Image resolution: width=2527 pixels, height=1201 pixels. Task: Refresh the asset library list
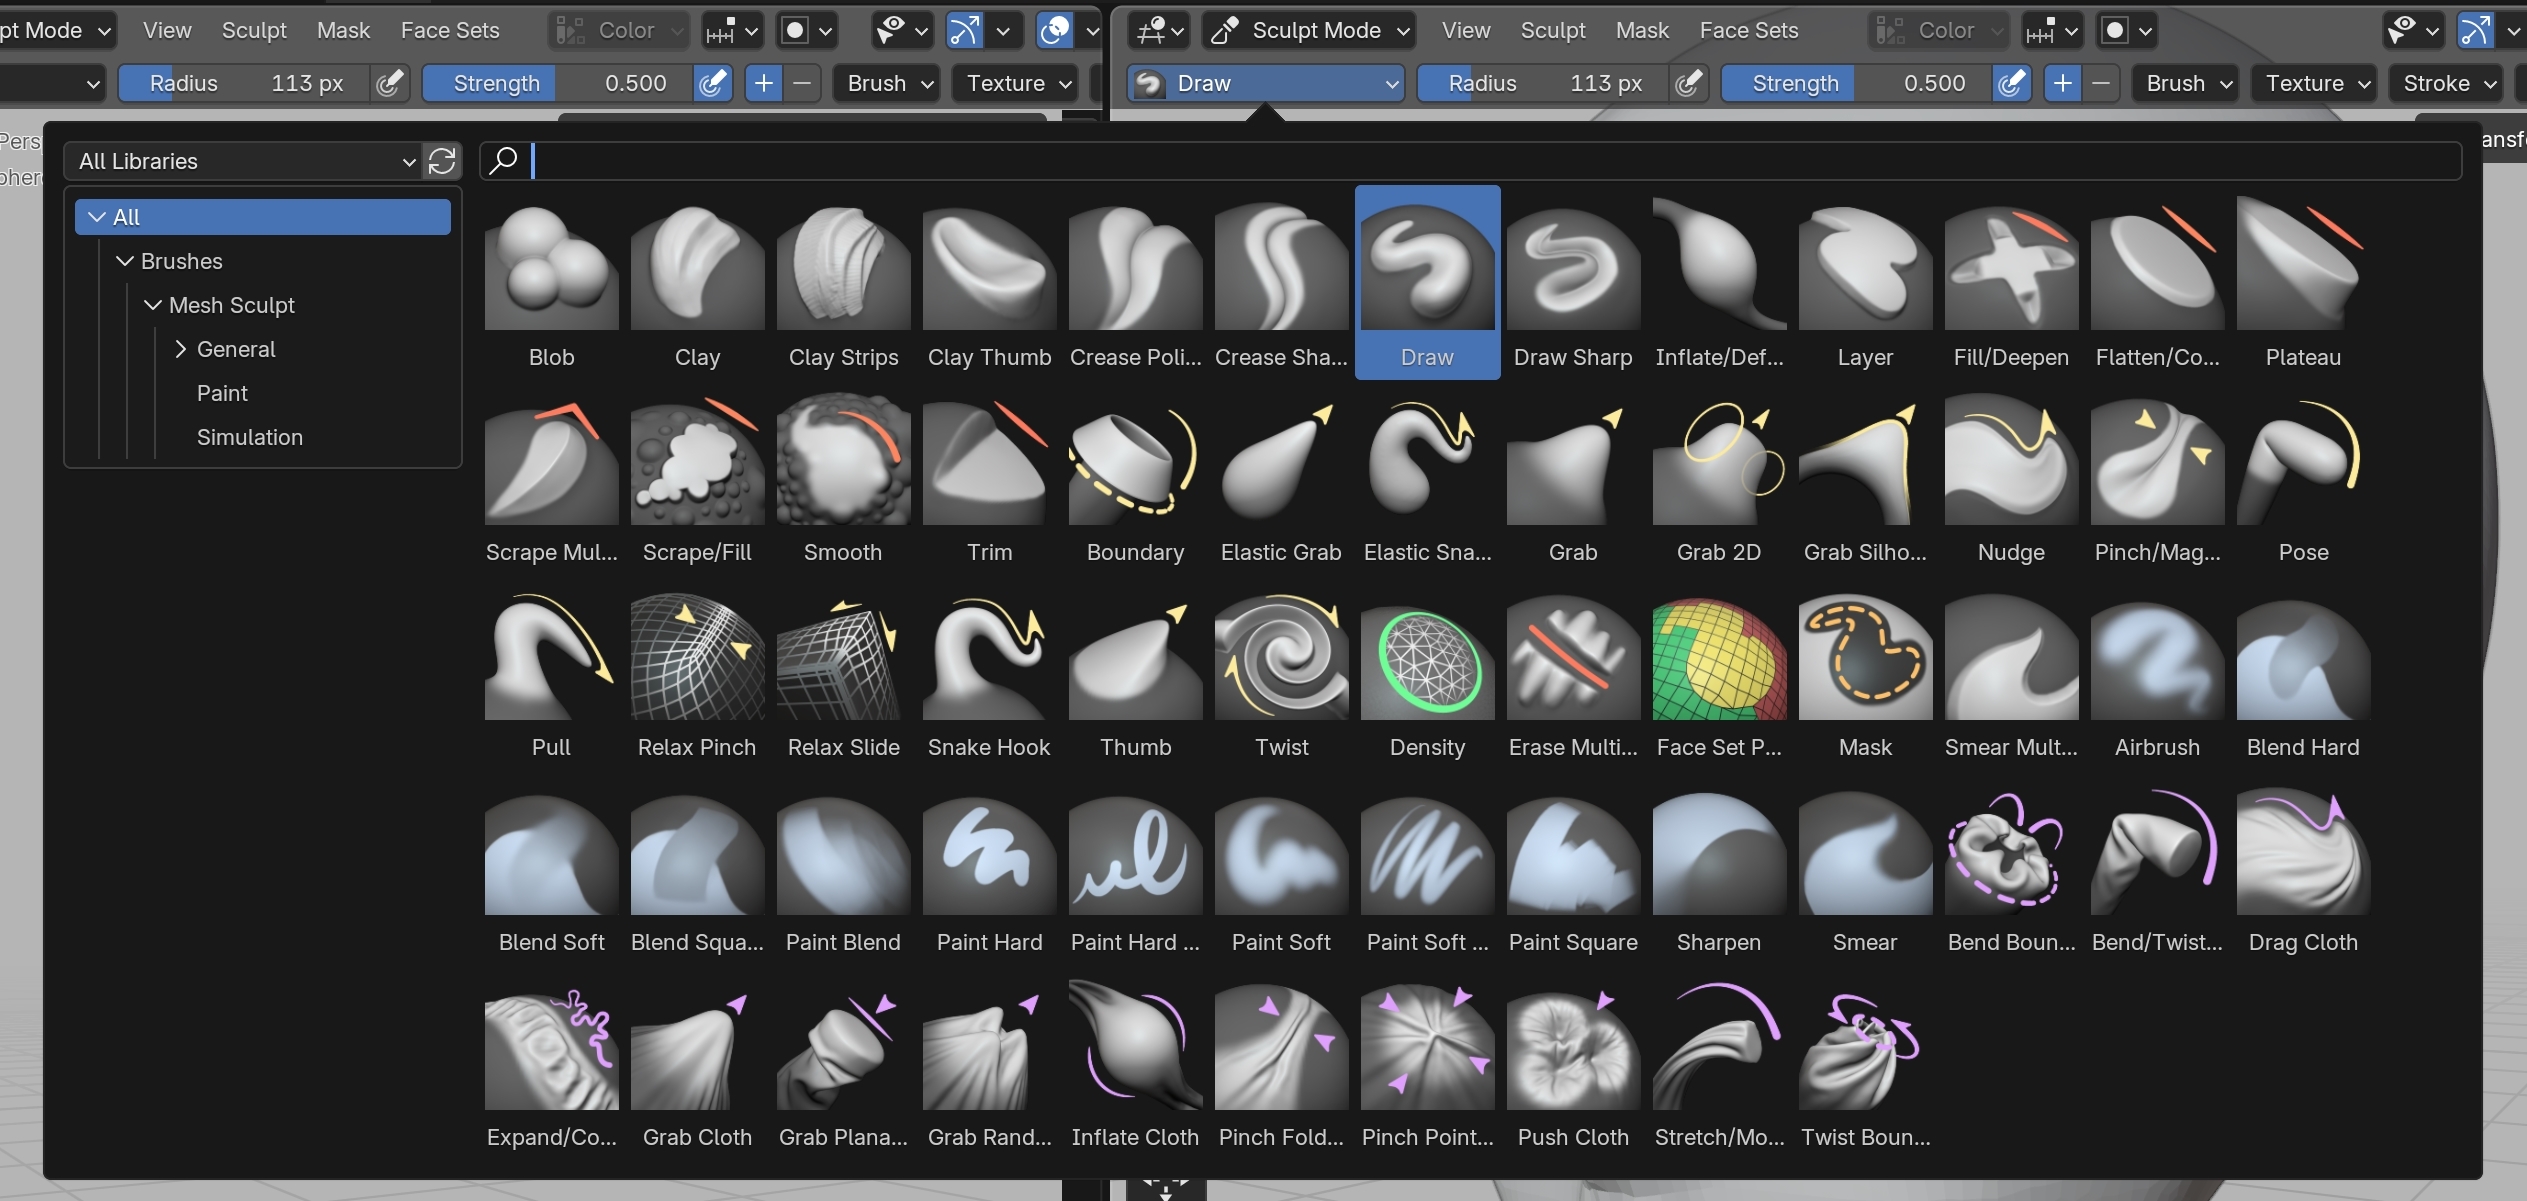[x=442, y=161]
